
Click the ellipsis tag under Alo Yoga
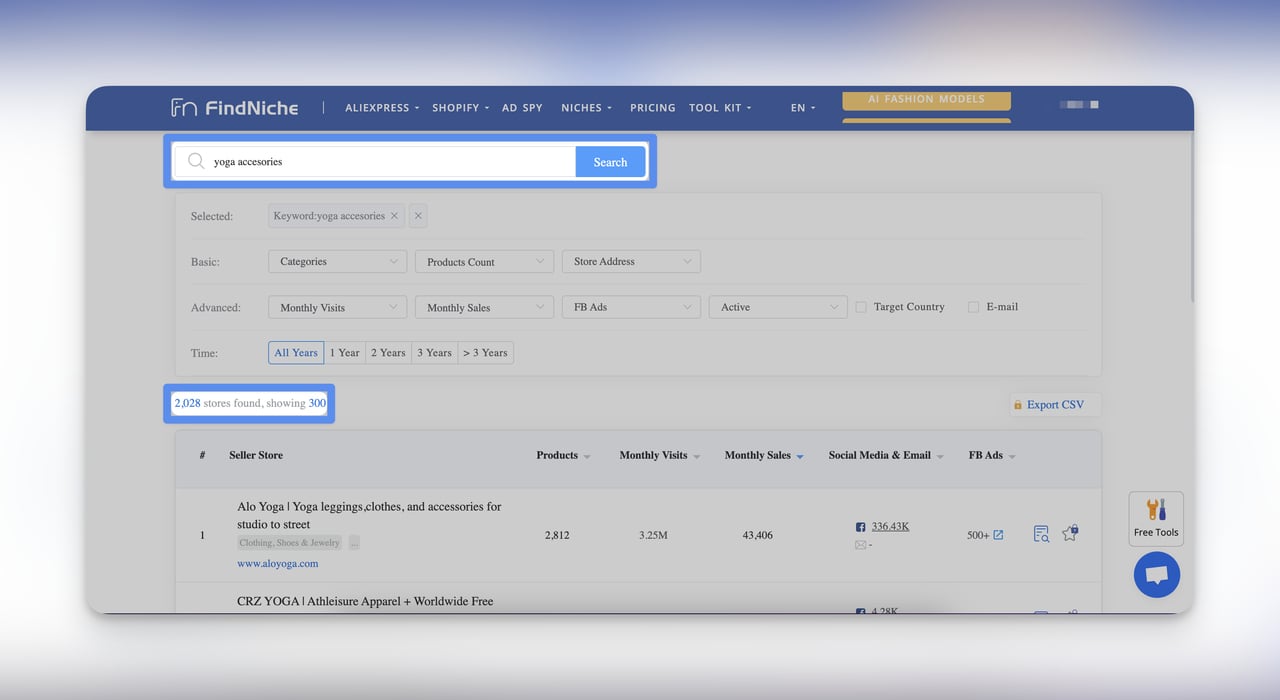pos(354,543)
